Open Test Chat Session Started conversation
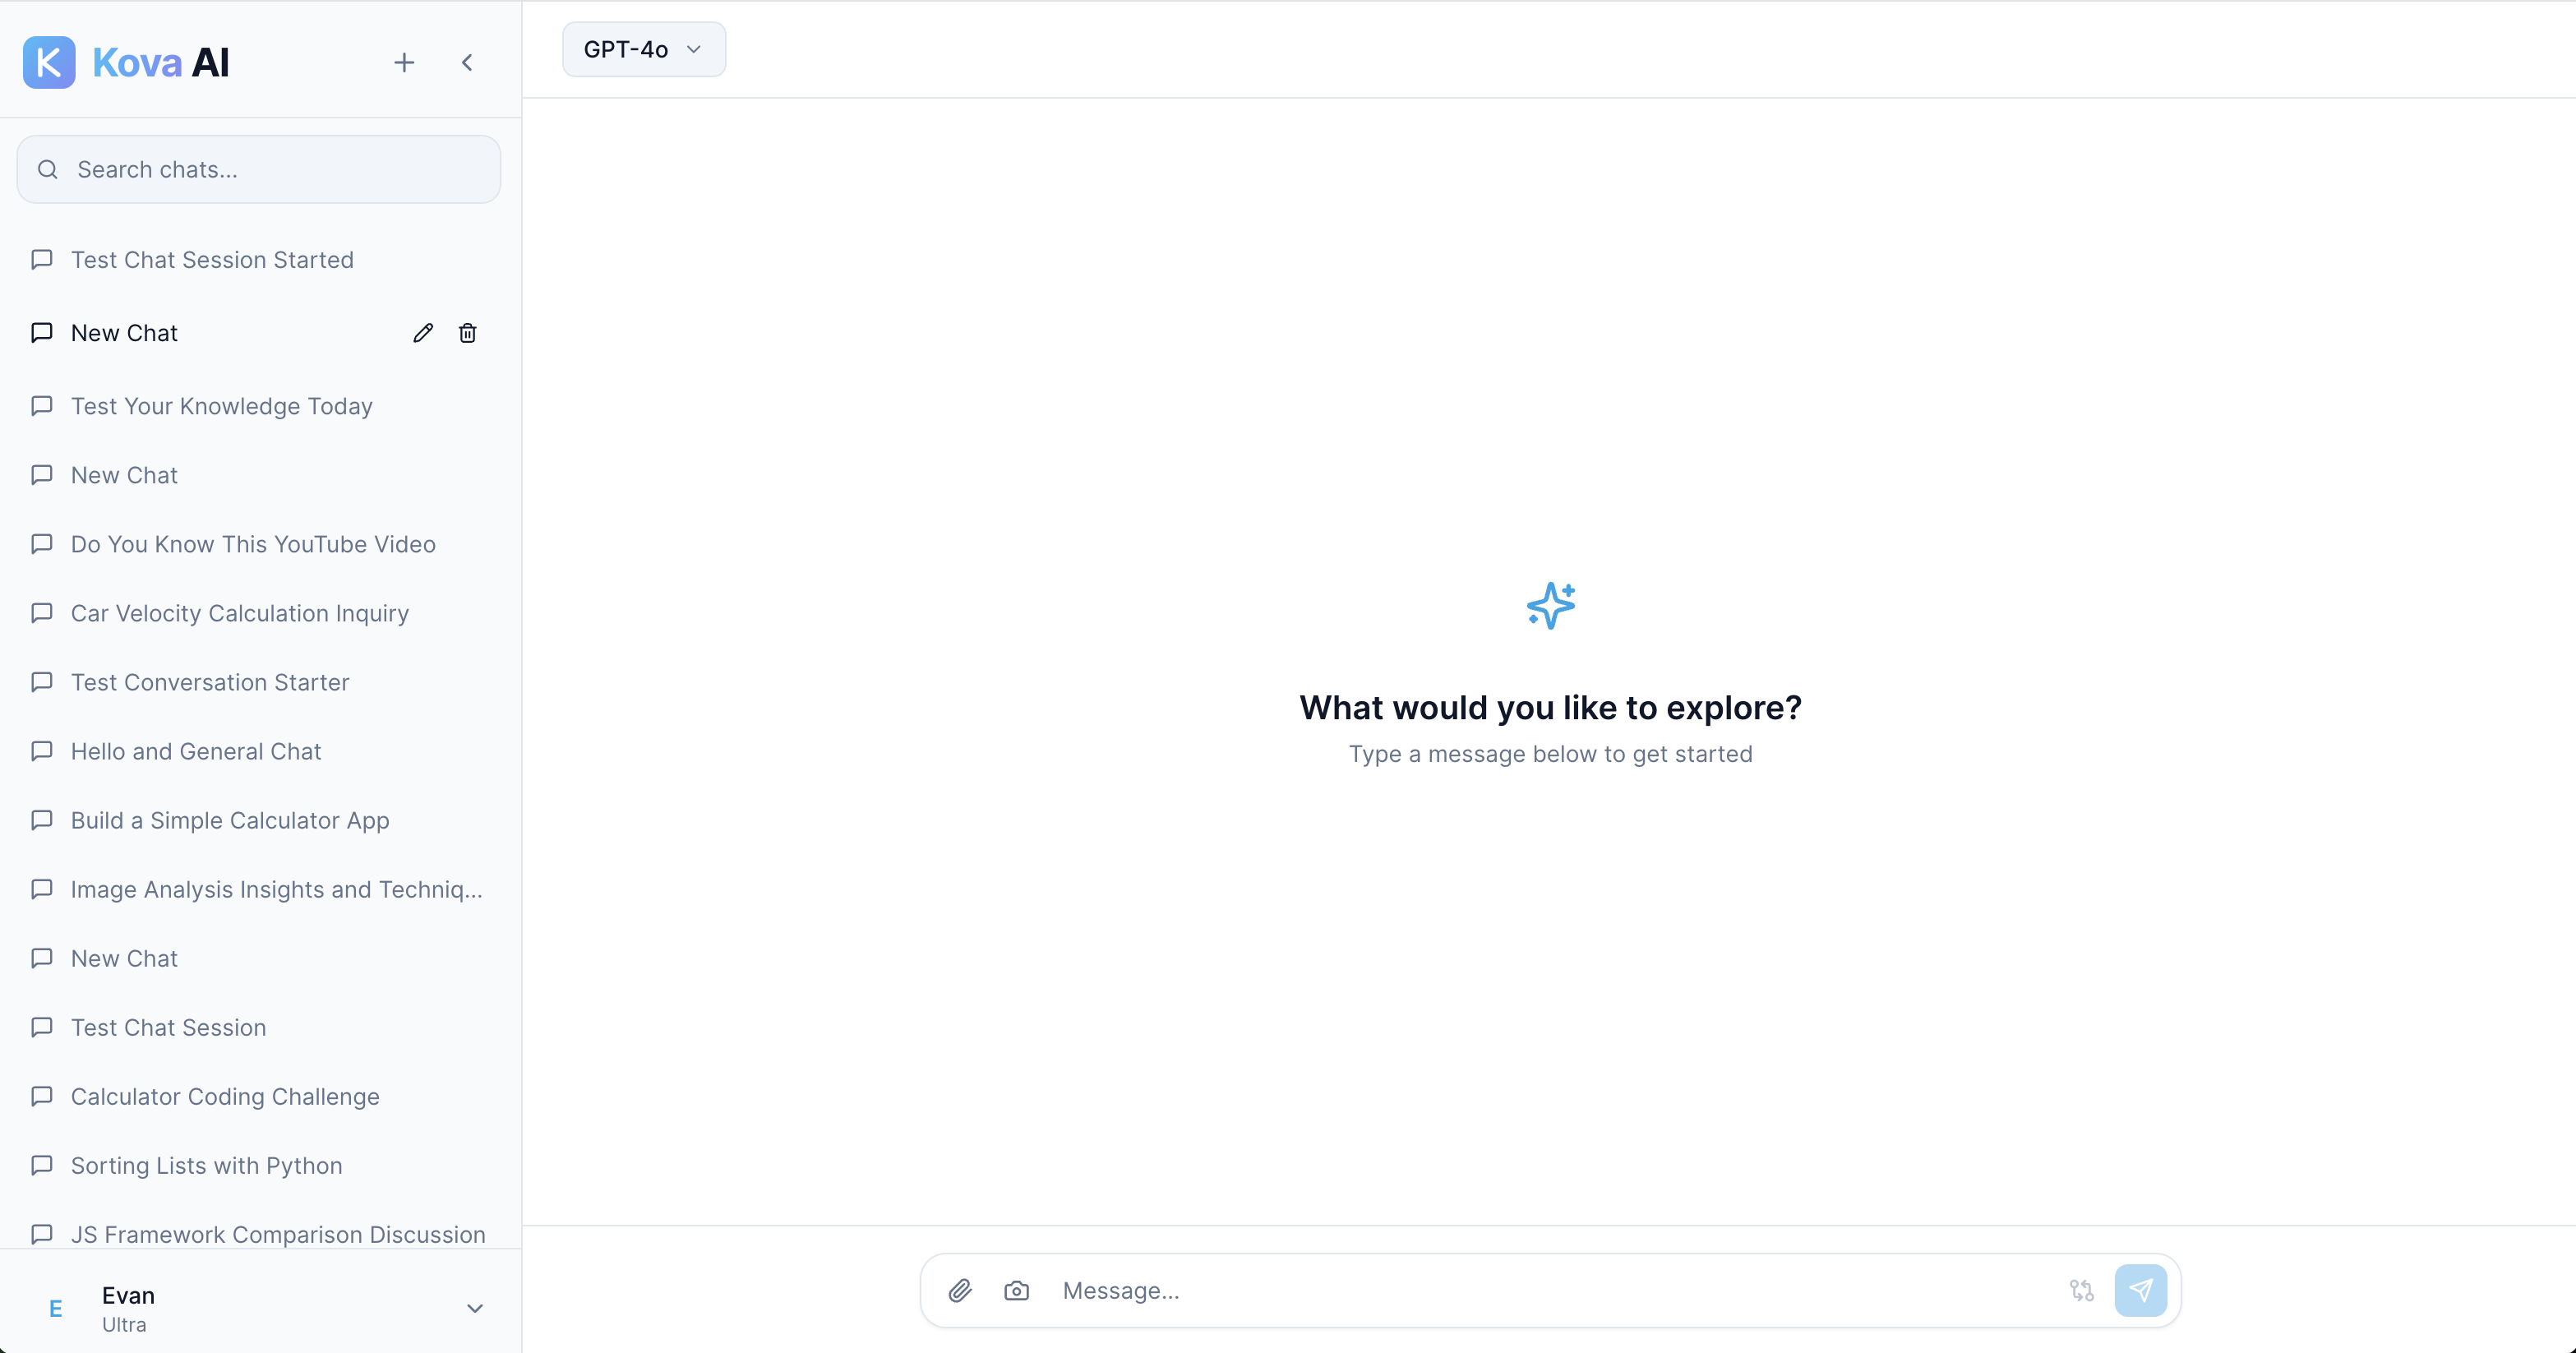The width and height of the screenshot is (2576, 1353). pos(212,260)
